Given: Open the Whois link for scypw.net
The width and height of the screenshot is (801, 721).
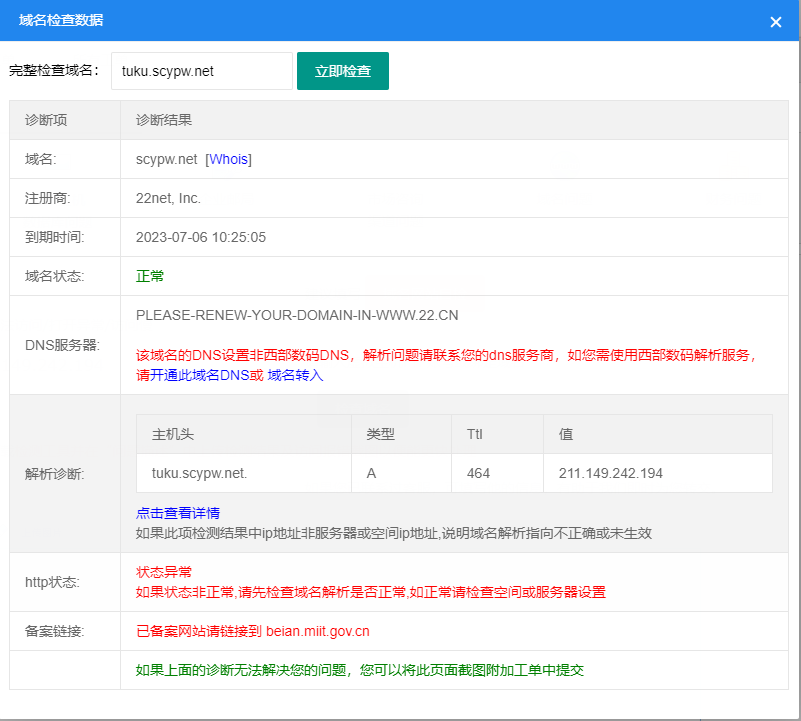Looking at the screenshot, I should tap(229, 160).
